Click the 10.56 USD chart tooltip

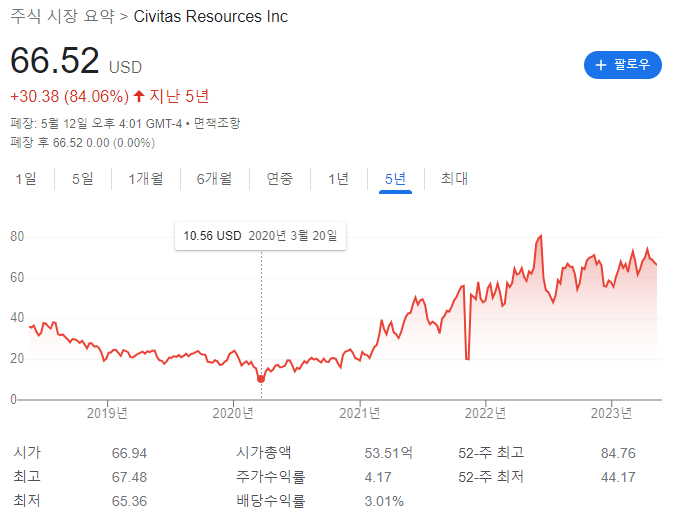click(x=260, y=236)
